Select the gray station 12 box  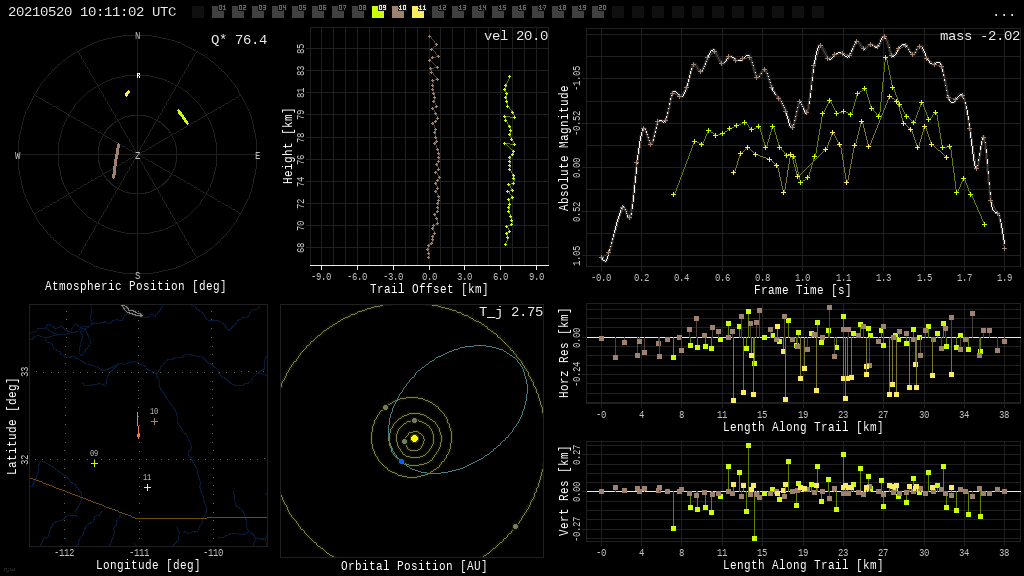438,12
